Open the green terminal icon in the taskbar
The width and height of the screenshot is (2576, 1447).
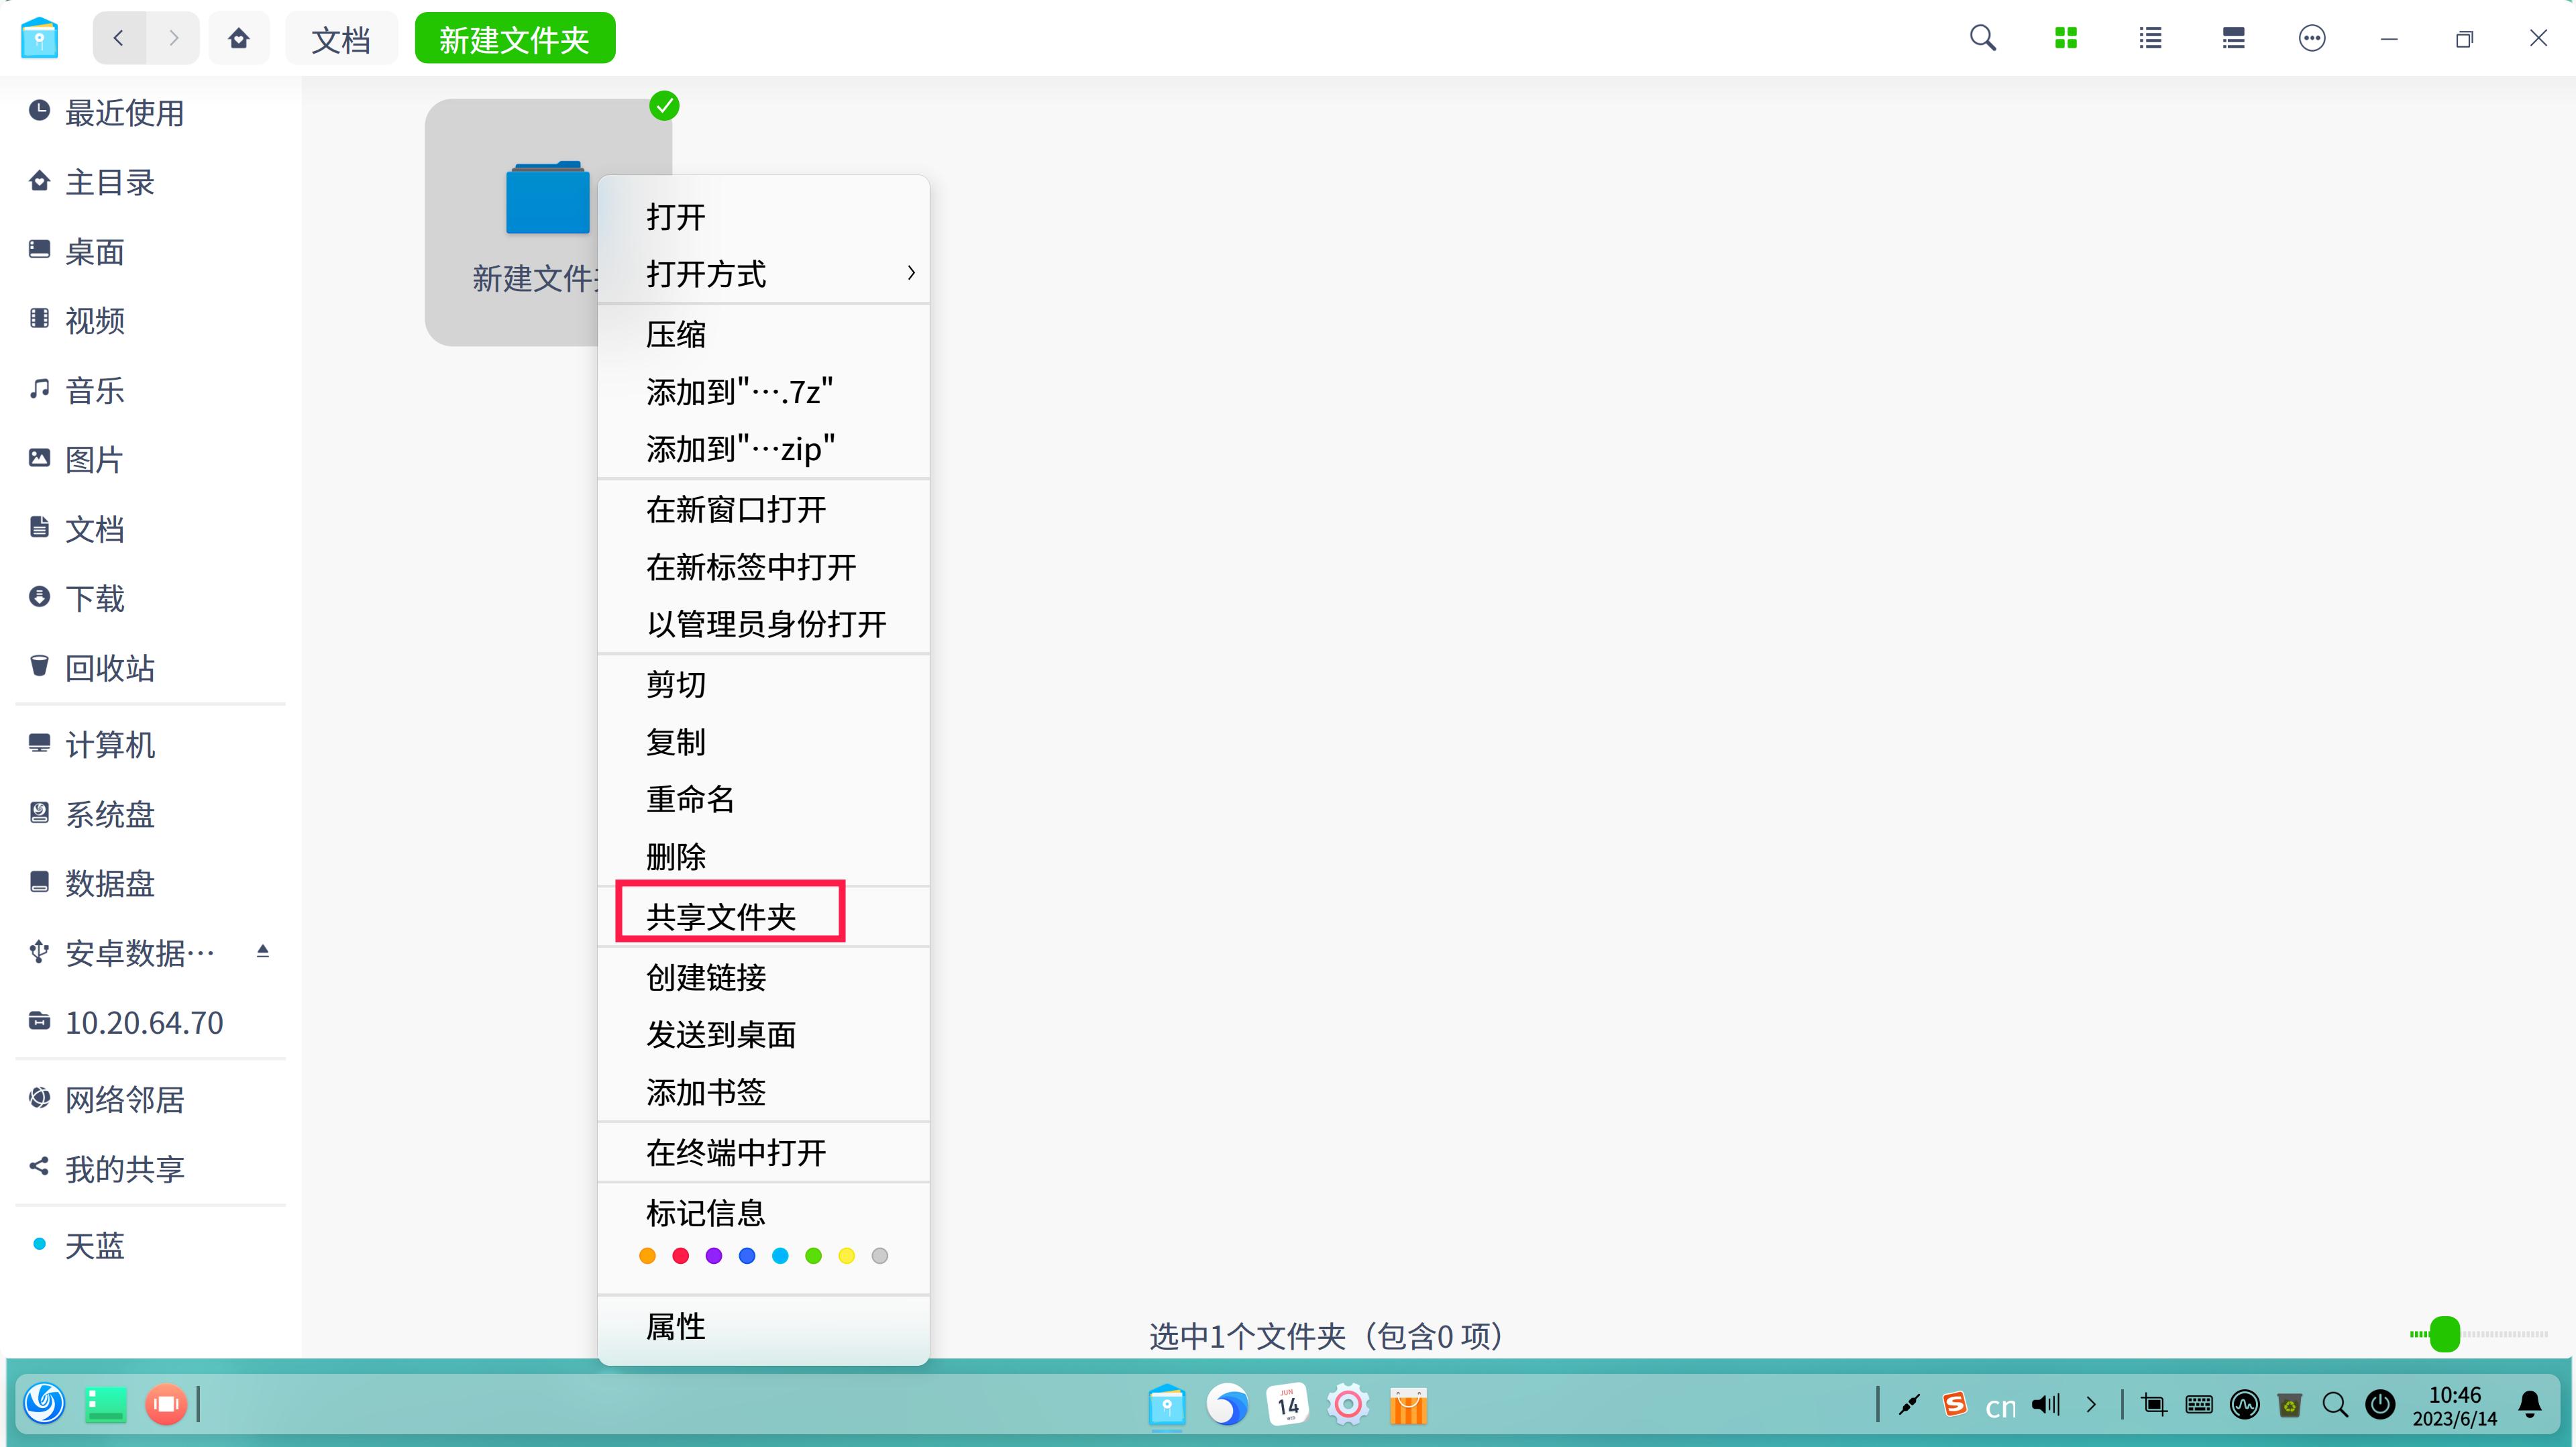pos(105,1404)
